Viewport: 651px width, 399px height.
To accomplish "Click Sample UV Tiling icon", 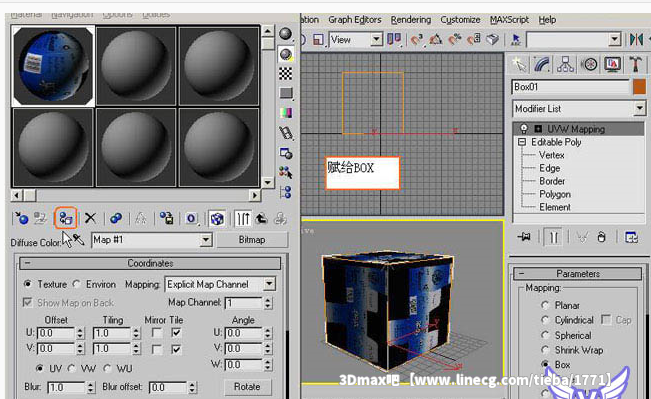I will point(286,93).
